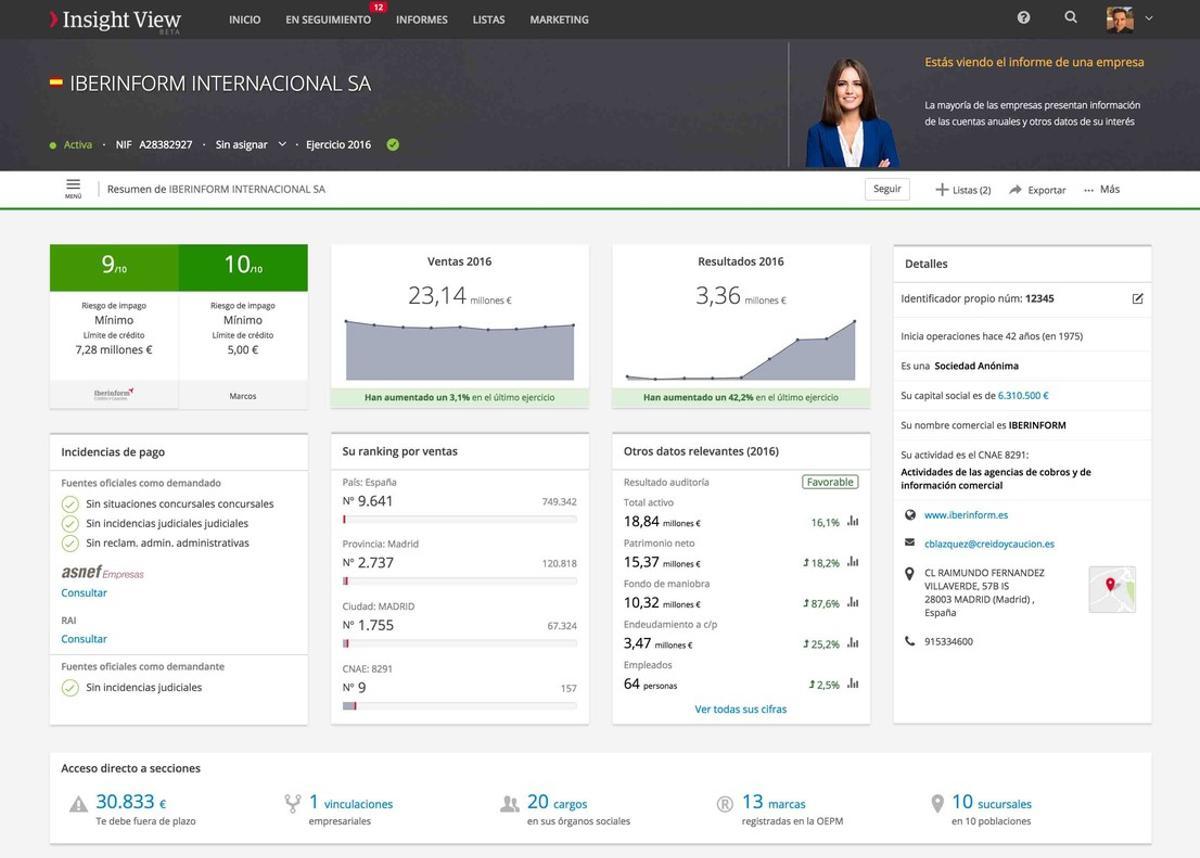The image size is (1200, 858).
Task: Open chart icon for Endeudamiento a c/p
Action: tap(853, 644)
